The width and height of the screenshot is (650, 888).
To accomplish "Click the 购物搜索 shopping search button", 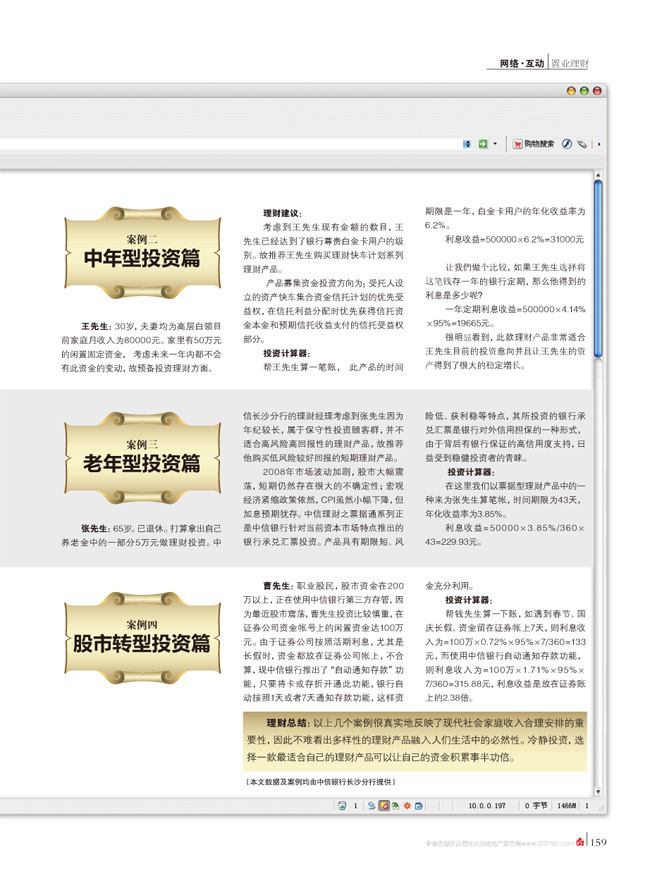I will [533, 144].
